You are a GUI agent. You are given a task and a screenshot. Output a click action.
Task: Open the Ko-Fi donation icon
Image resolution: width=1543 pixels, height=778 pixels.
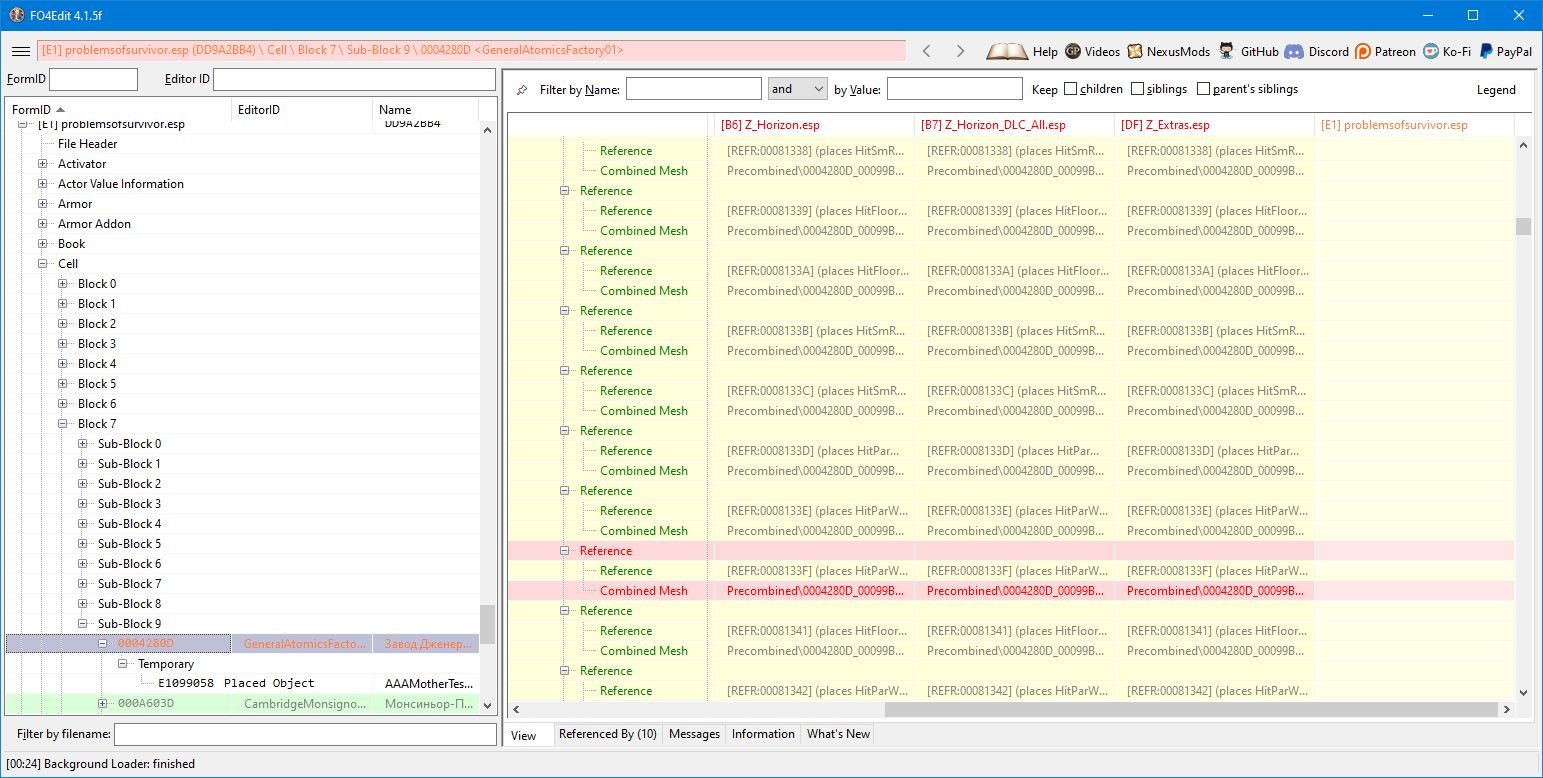1432,51
